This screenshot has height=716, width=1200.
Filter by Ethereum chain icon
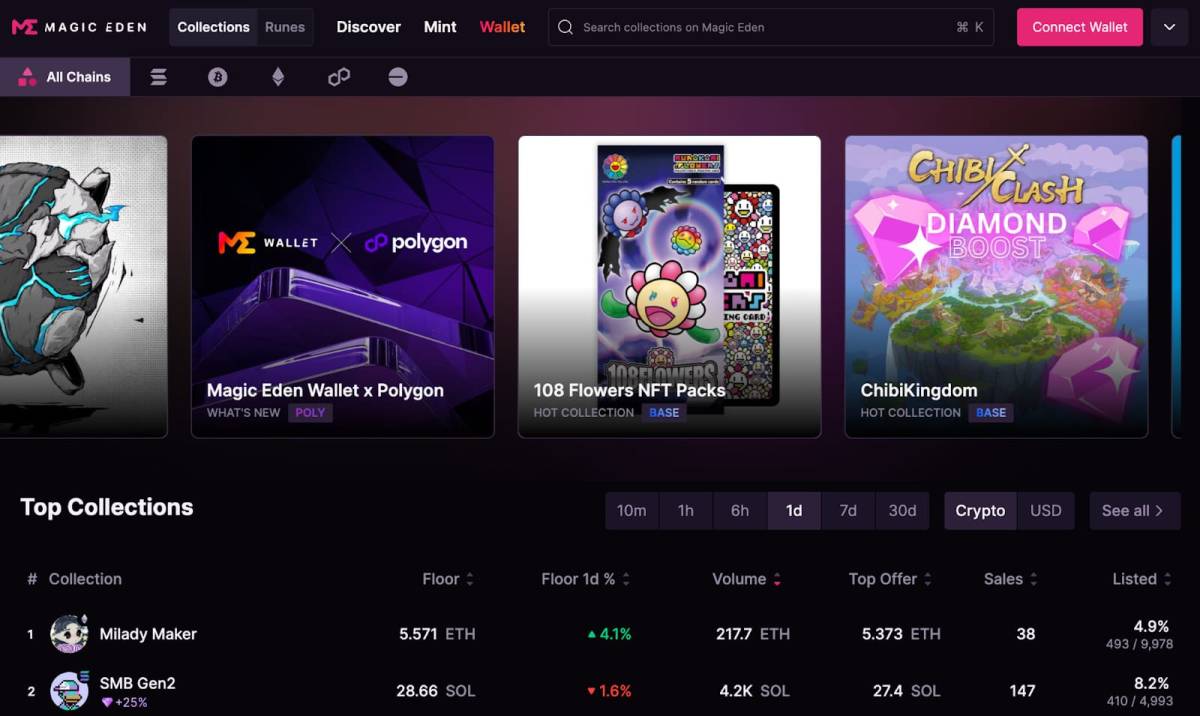click(278, 77)
